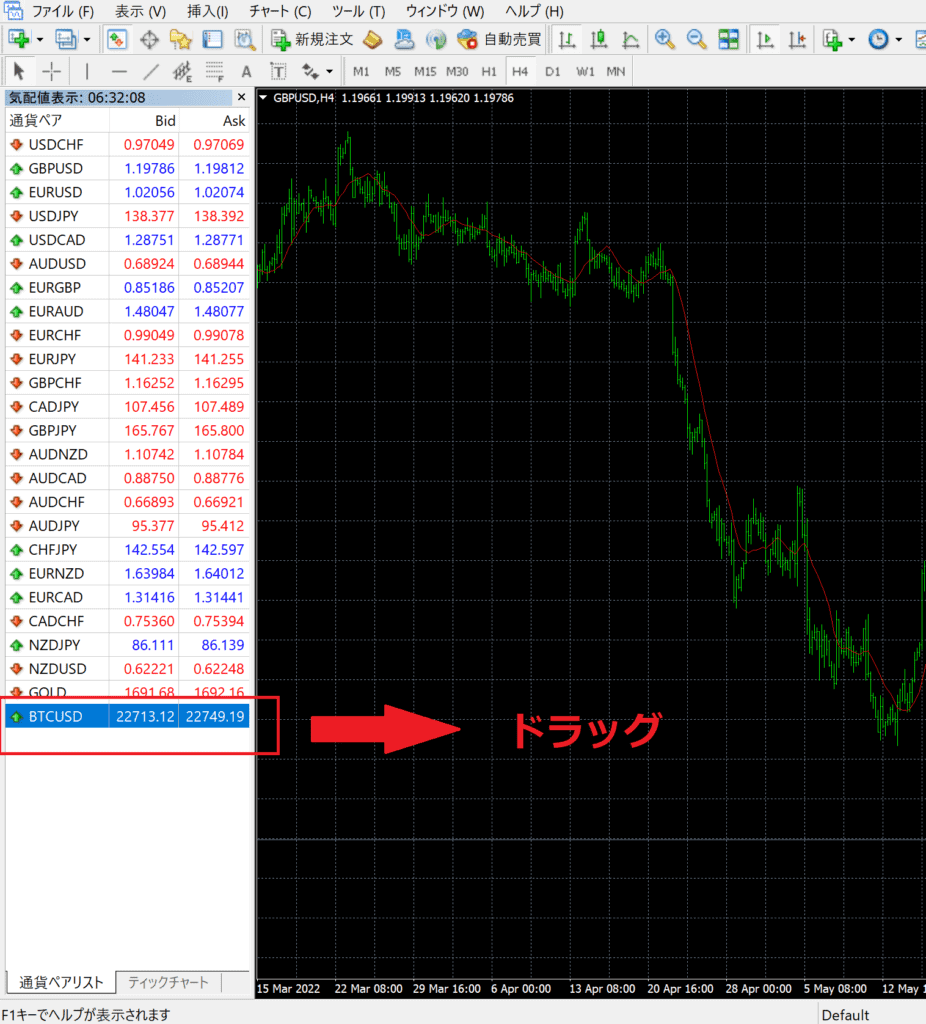
Task: Switch chart to candlestick display icon
Action: 599,40
